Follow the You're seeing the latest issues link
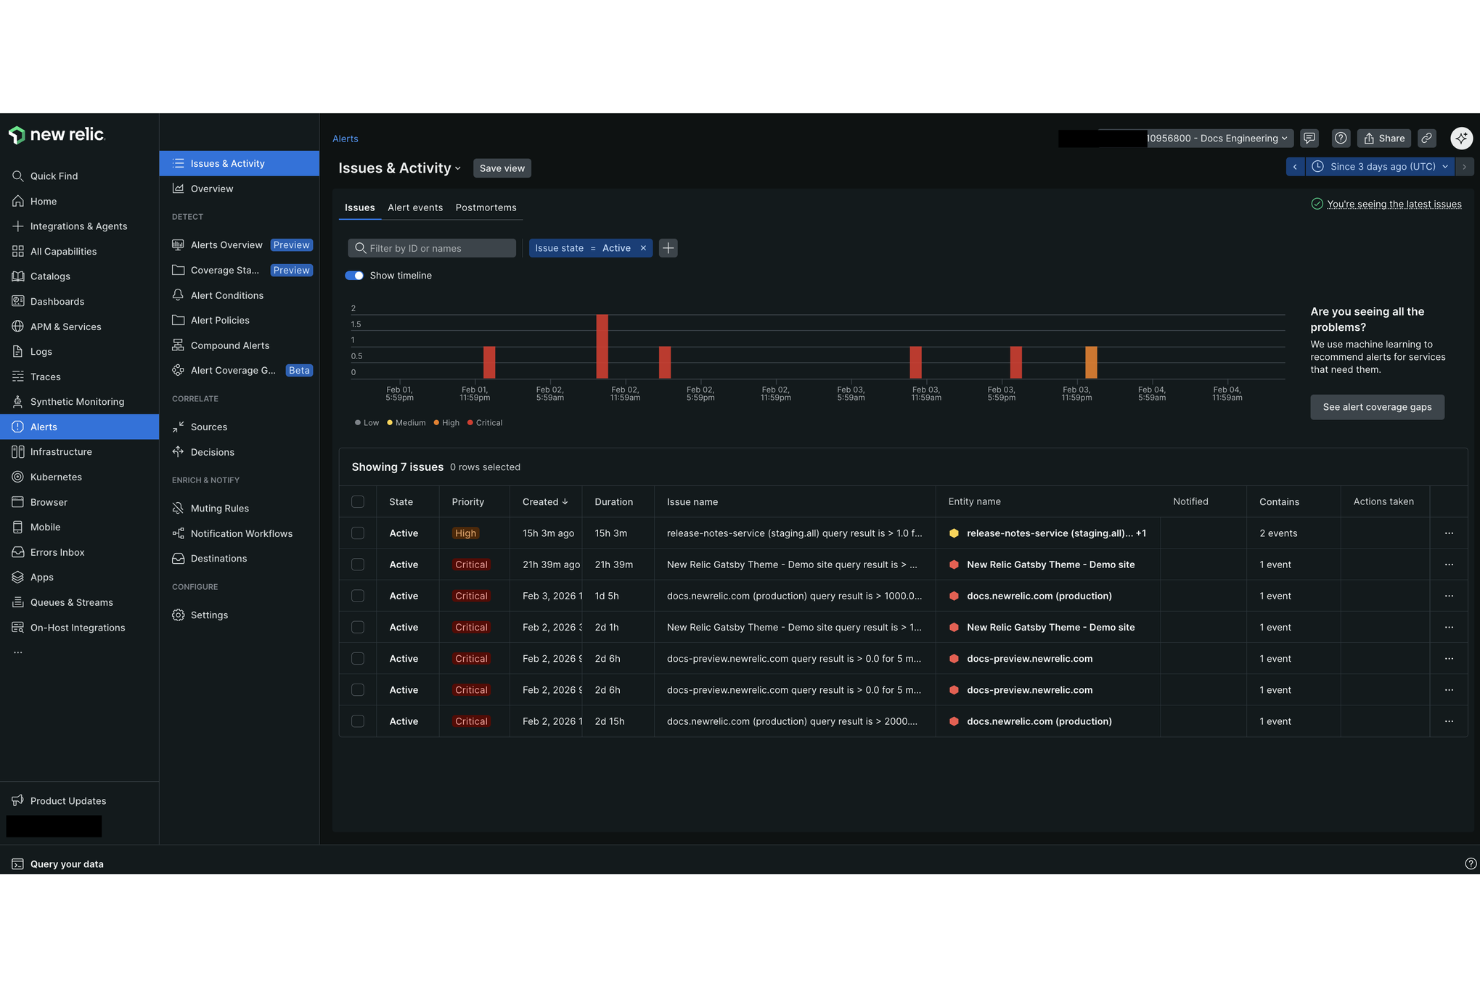The image size is (1480, 987). point(1394,203)
